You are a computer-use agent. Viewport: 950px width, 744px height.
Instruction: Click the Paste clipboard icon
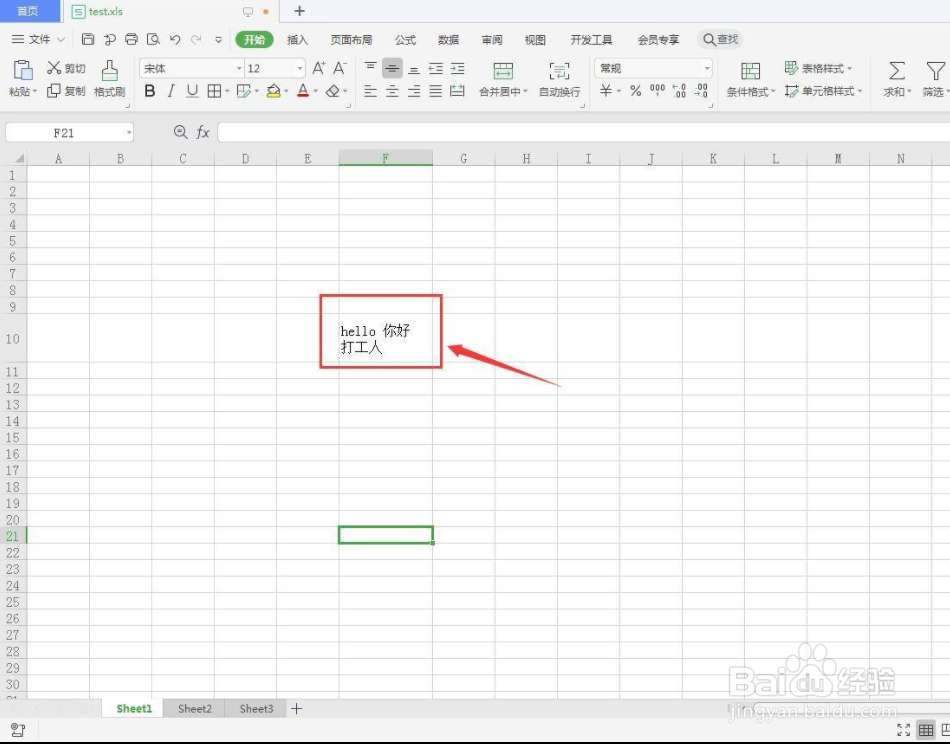(23, 70)
